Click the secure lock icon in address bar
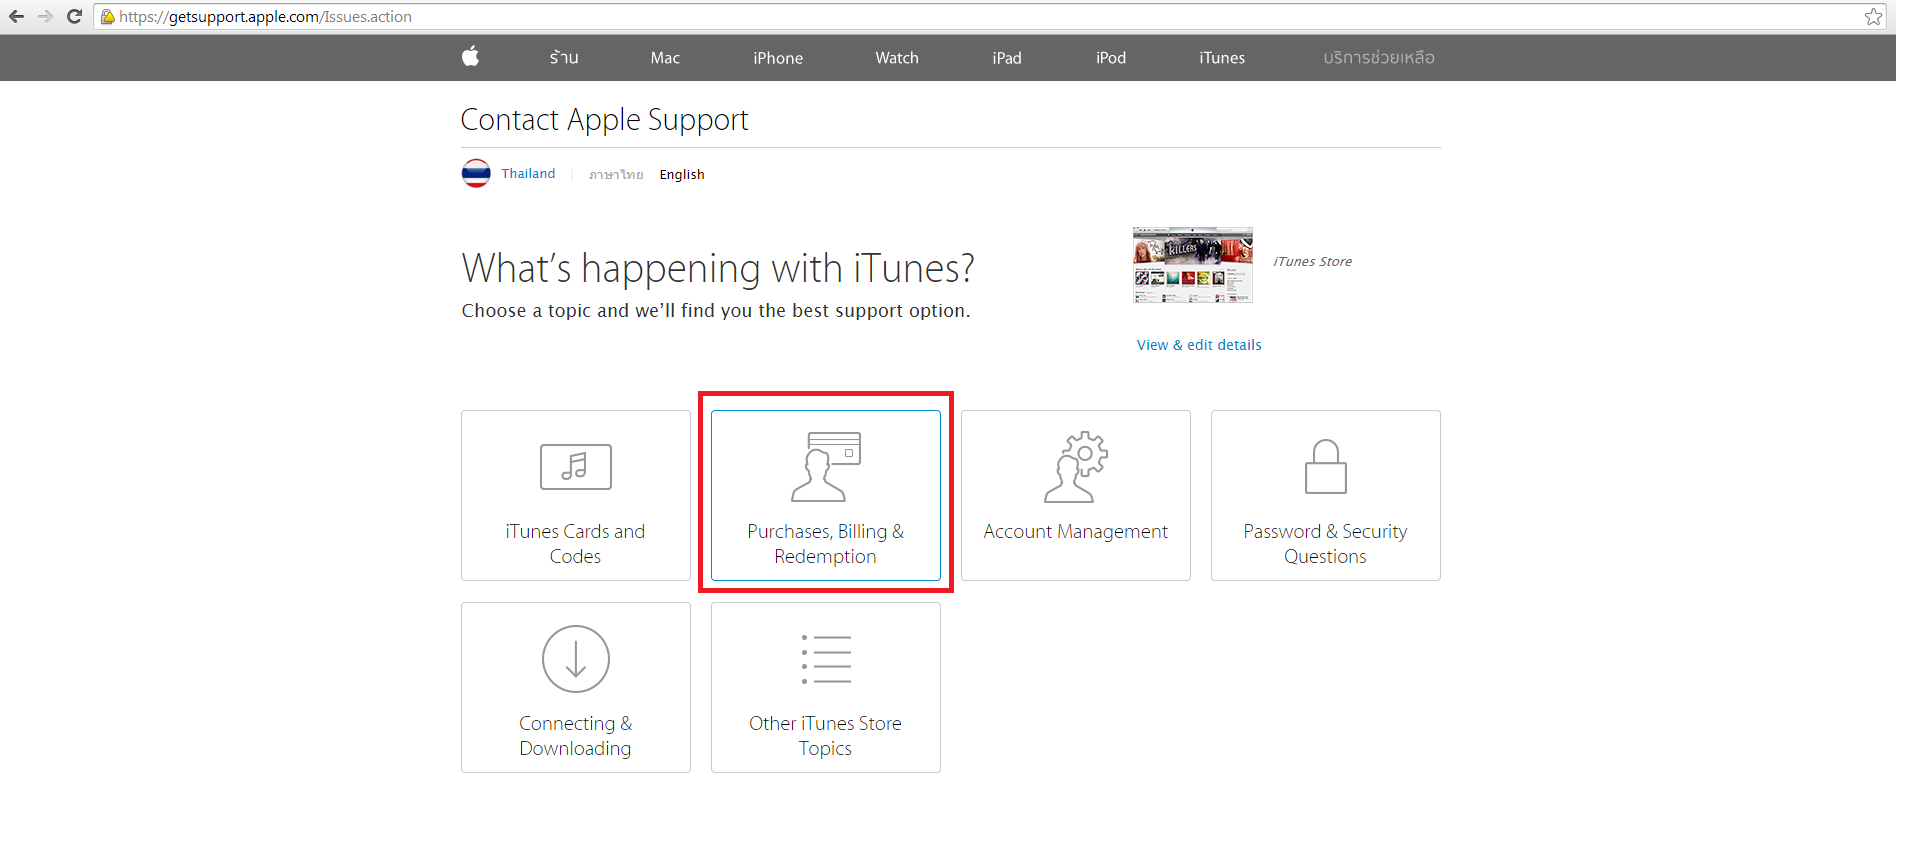The width and height of the screenshot is (1910, 850). (x=108, y=16)
